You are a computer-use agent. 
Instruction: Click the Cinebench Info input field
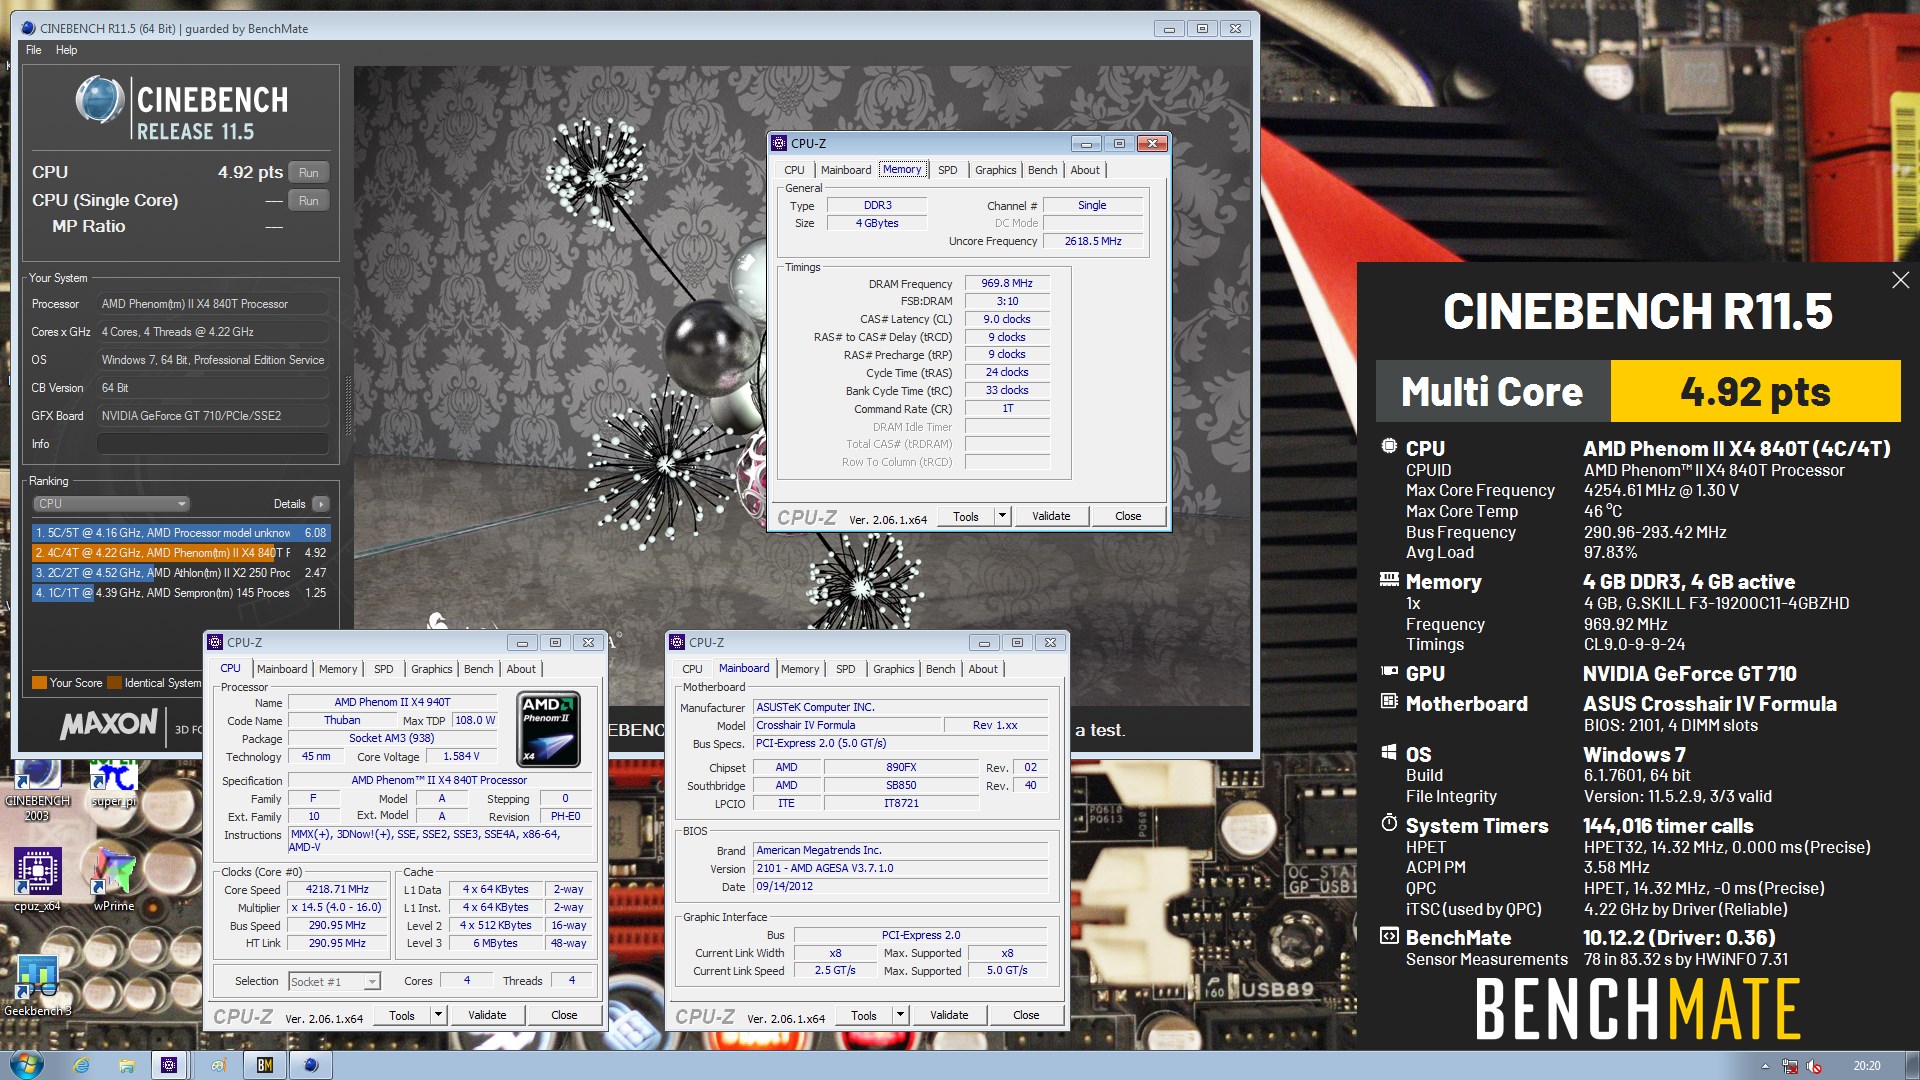(213, 444)
